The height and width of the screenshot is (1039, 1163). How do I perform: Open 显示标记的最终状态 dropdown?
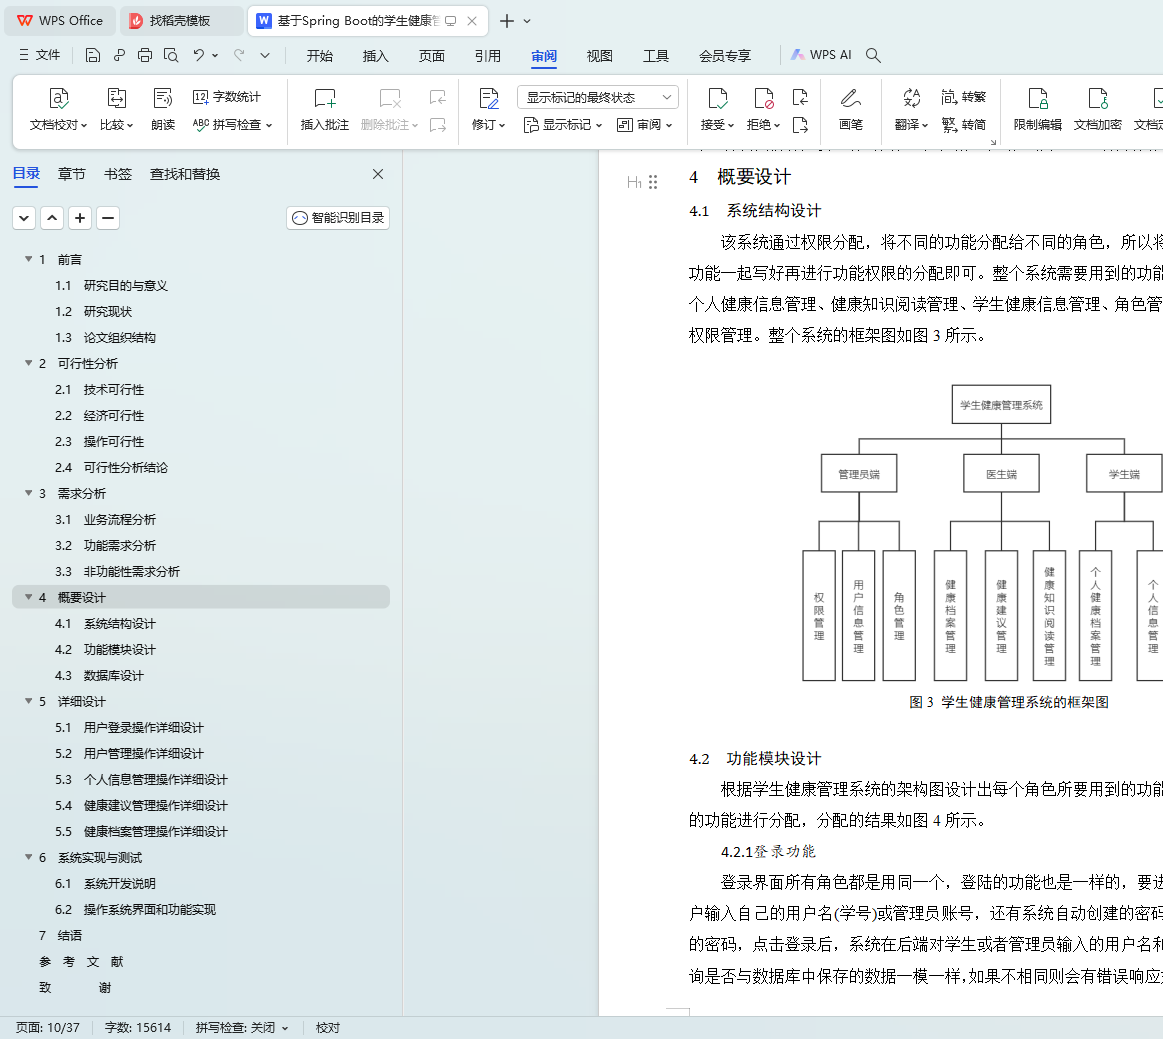pyautogui.click(x=598, y=97)
